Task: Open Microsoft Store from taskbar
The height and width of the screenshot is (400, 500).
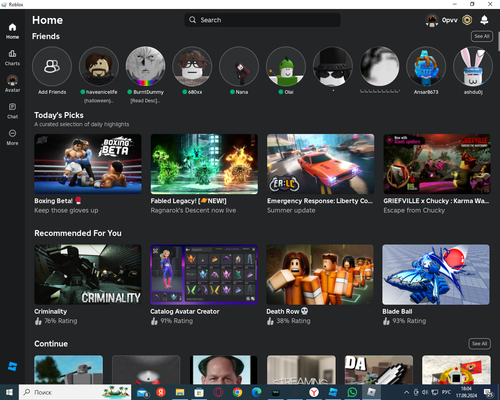Action: point(199,392)
